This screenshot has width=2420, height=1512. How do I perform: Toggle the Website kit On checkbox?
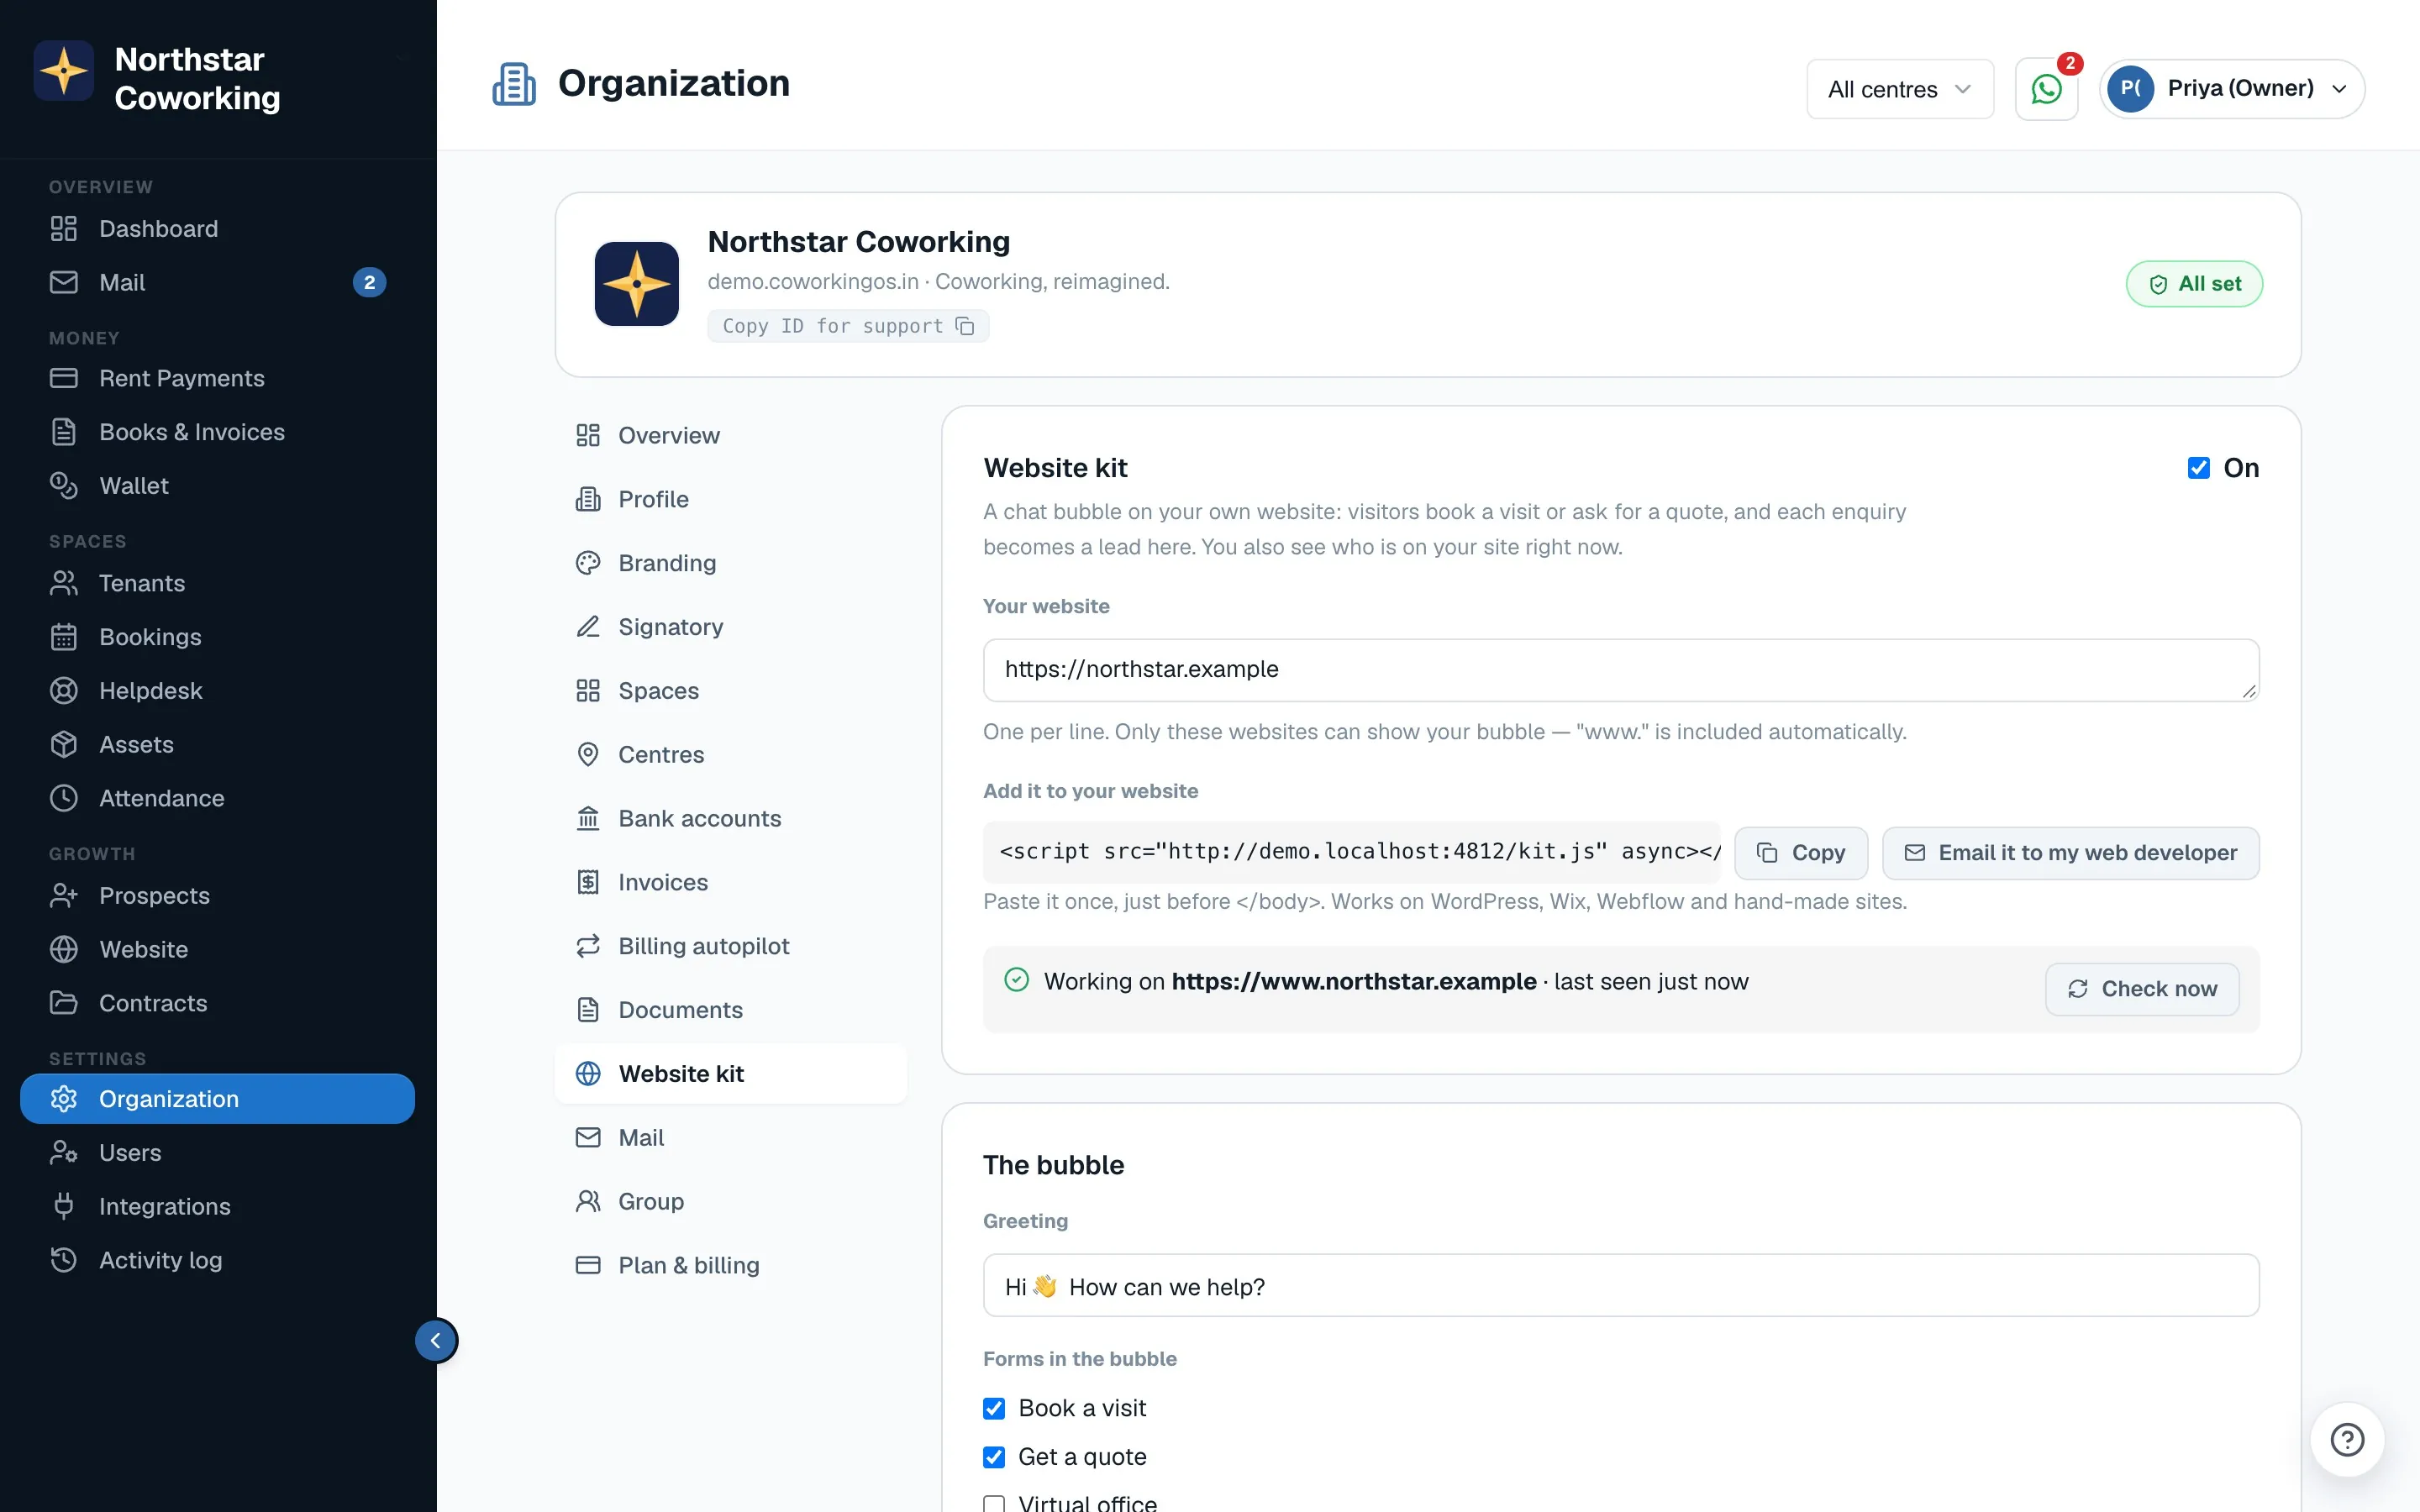tap(2198, 468)
